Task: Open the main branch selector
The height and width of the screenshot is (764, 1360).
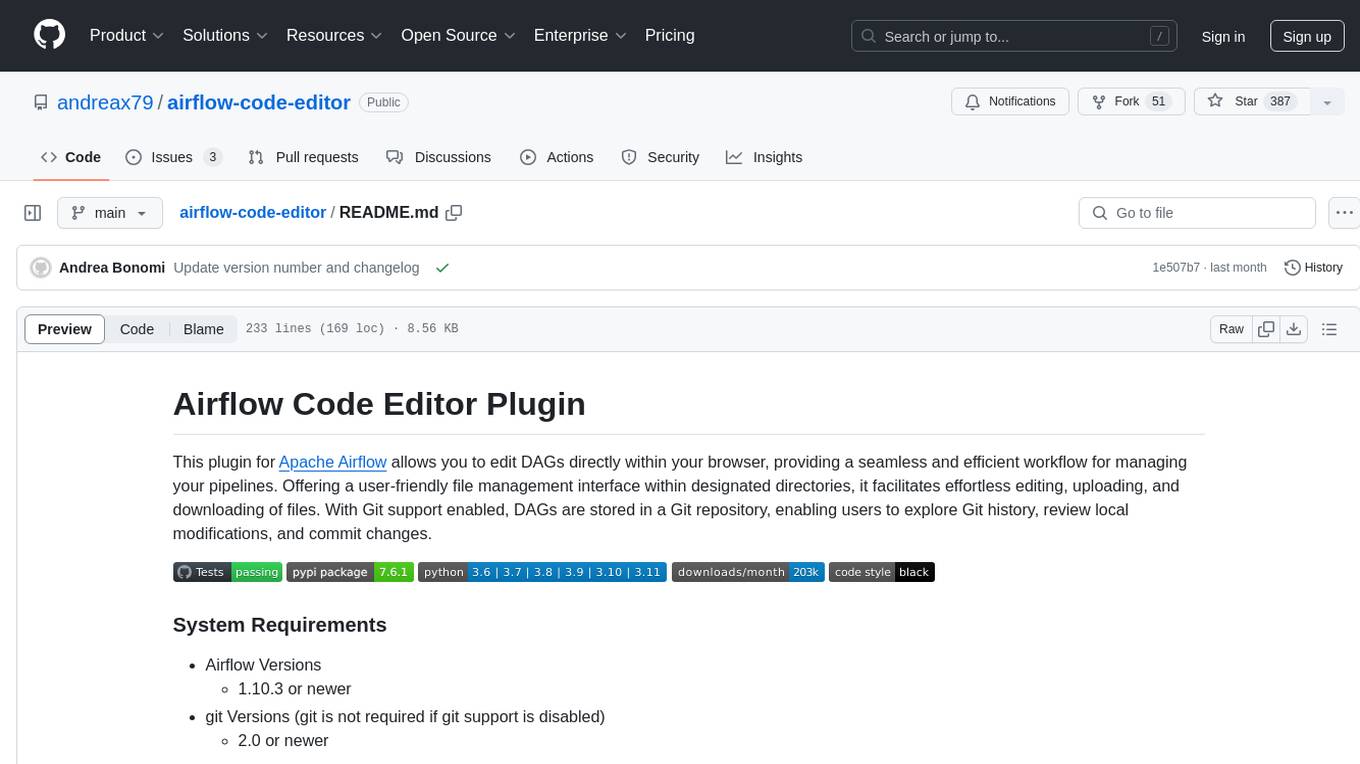Action: click(x=110, y=213)
